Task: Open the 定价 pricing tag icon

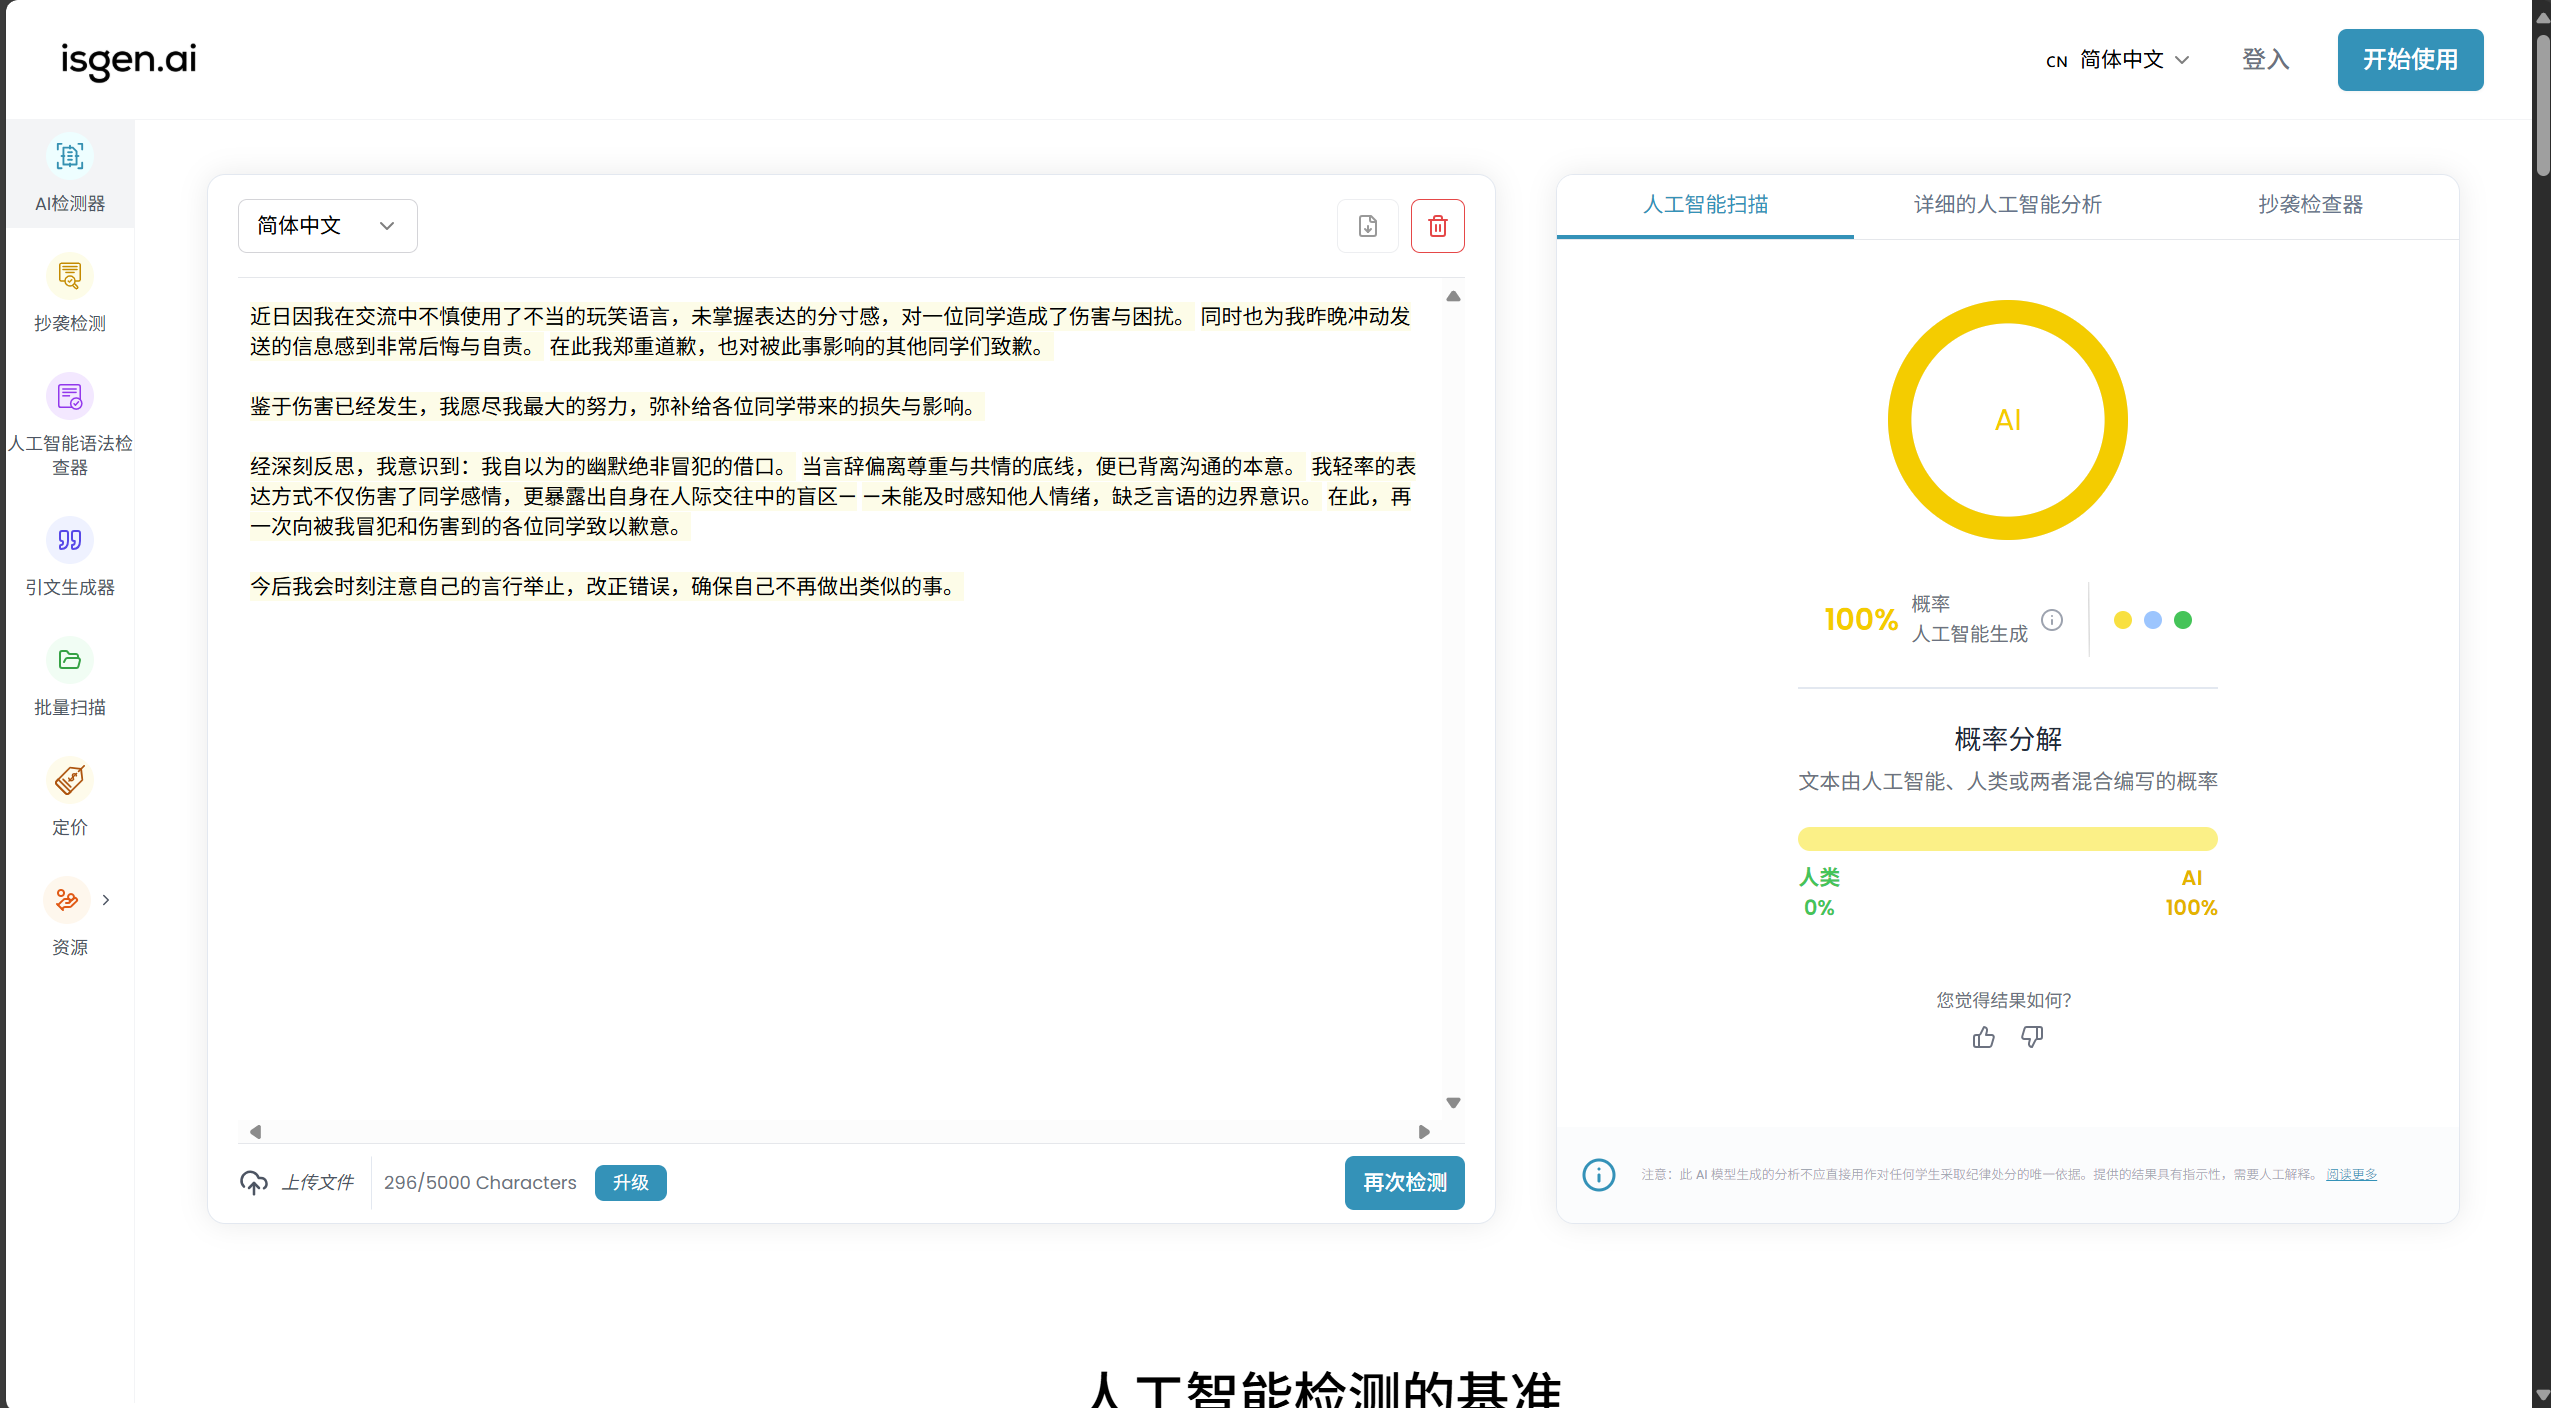Action: tap(70, 781)
